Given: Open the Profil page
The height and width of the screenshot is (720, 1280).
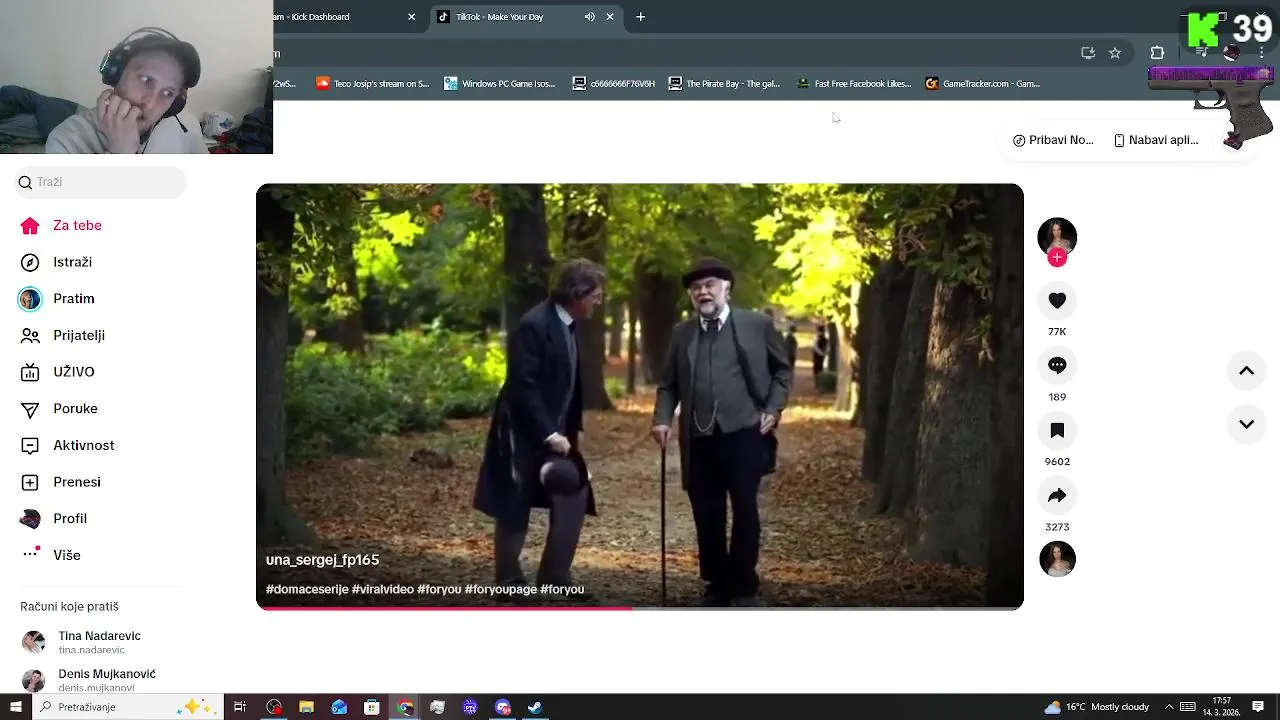Looking at the screenshot, I should click(54, 518).
